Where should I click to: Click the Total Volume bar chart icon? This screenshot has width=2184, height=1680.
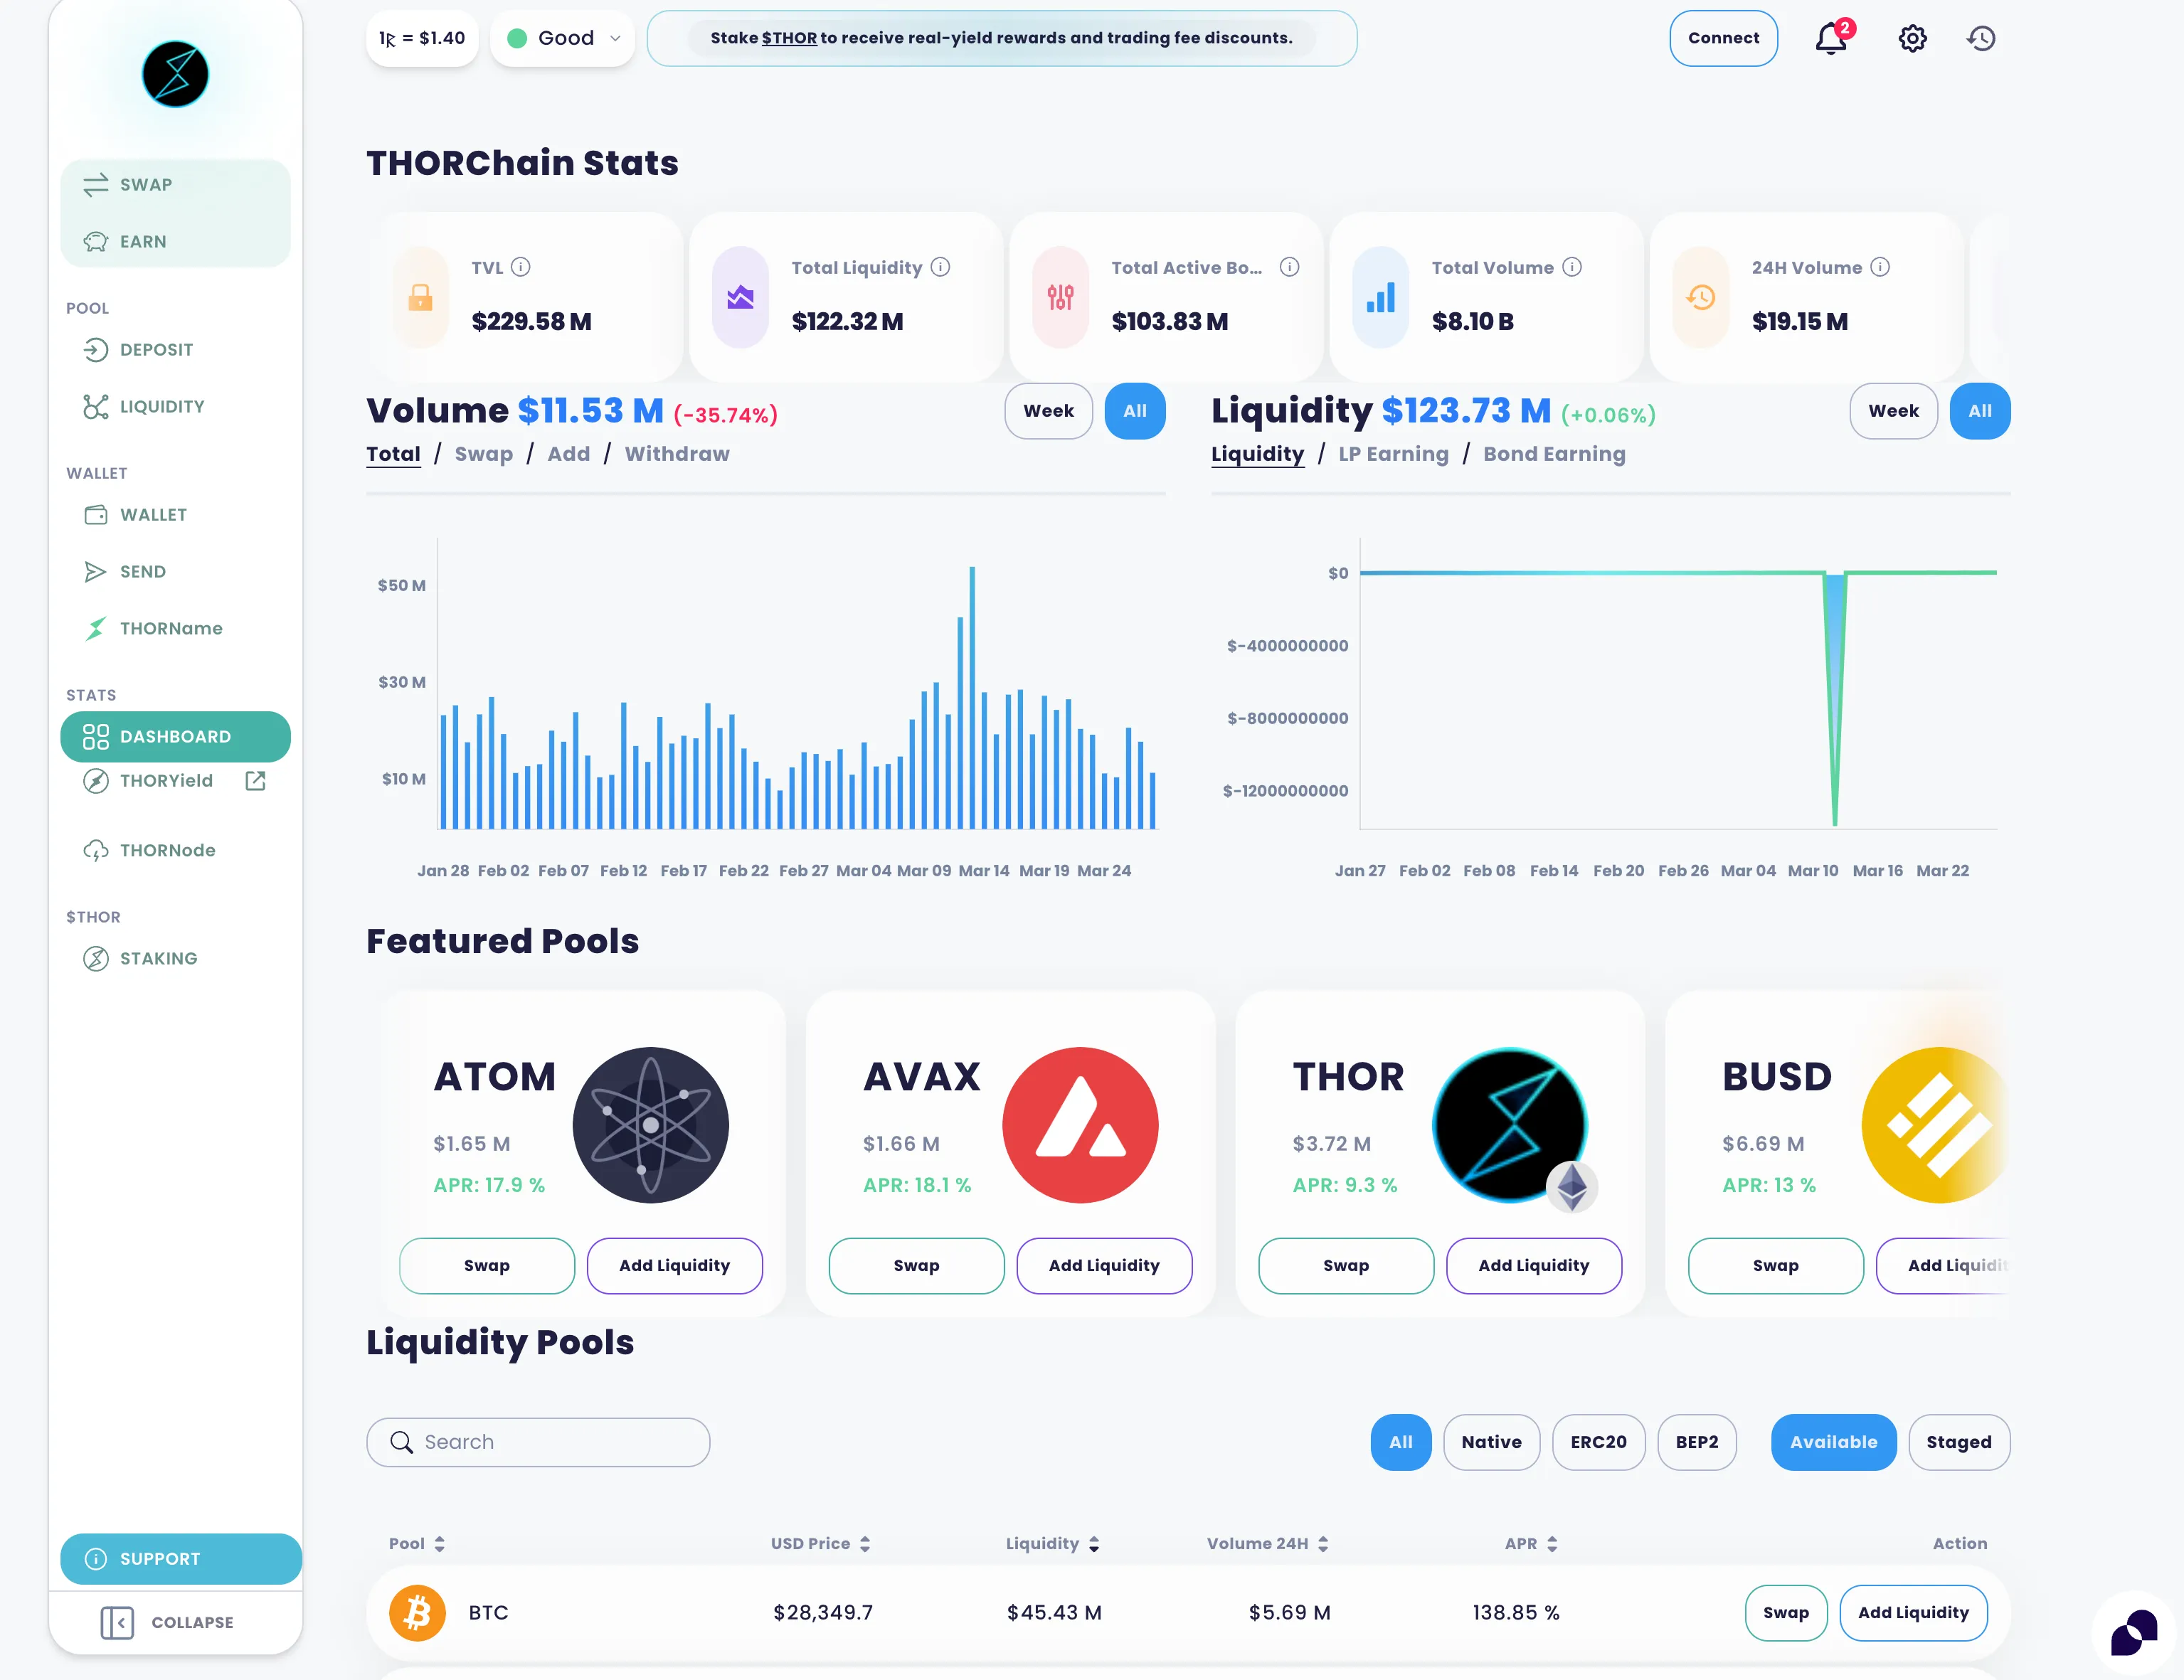[1380, 297]
